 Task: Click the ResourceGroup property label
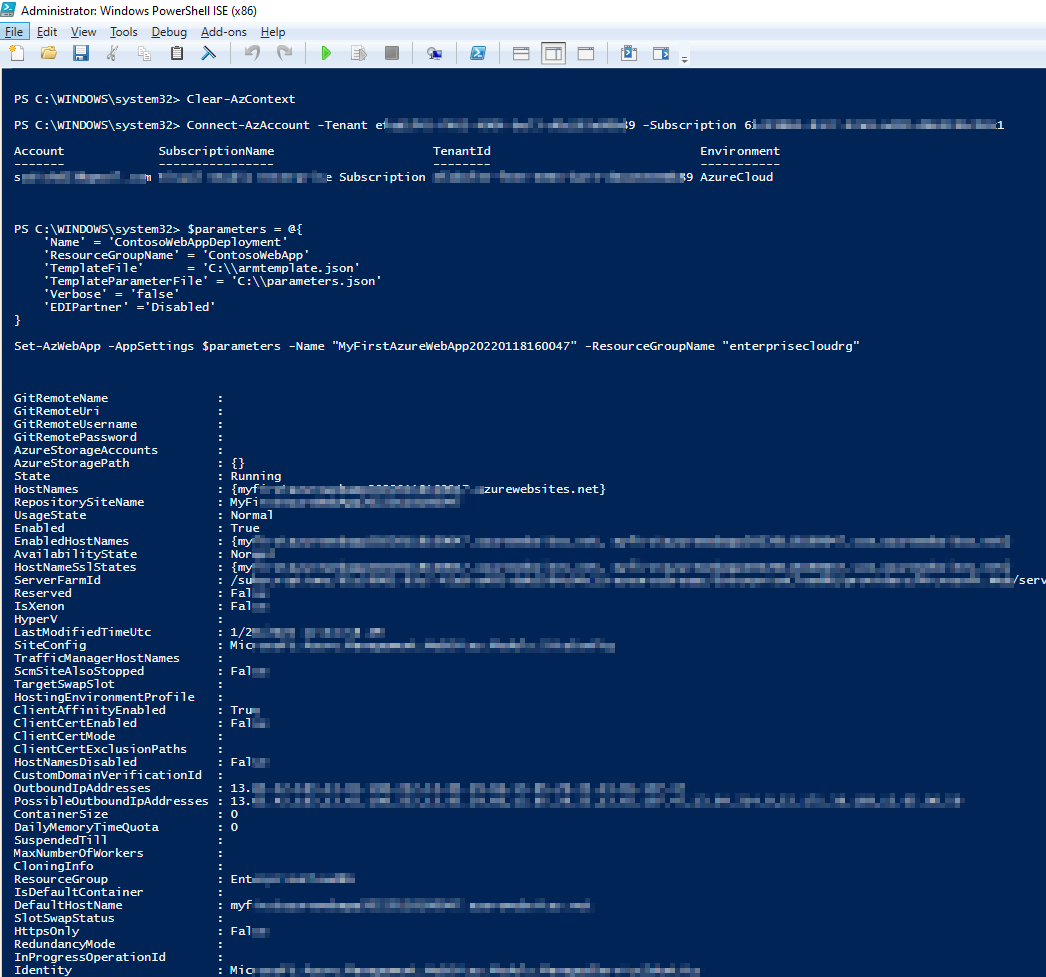coord(61,879)
